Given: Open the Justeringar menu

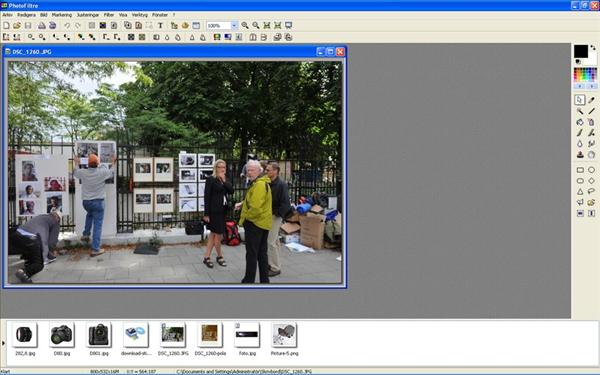Looking at the screenshot, I should click(88, 15).
